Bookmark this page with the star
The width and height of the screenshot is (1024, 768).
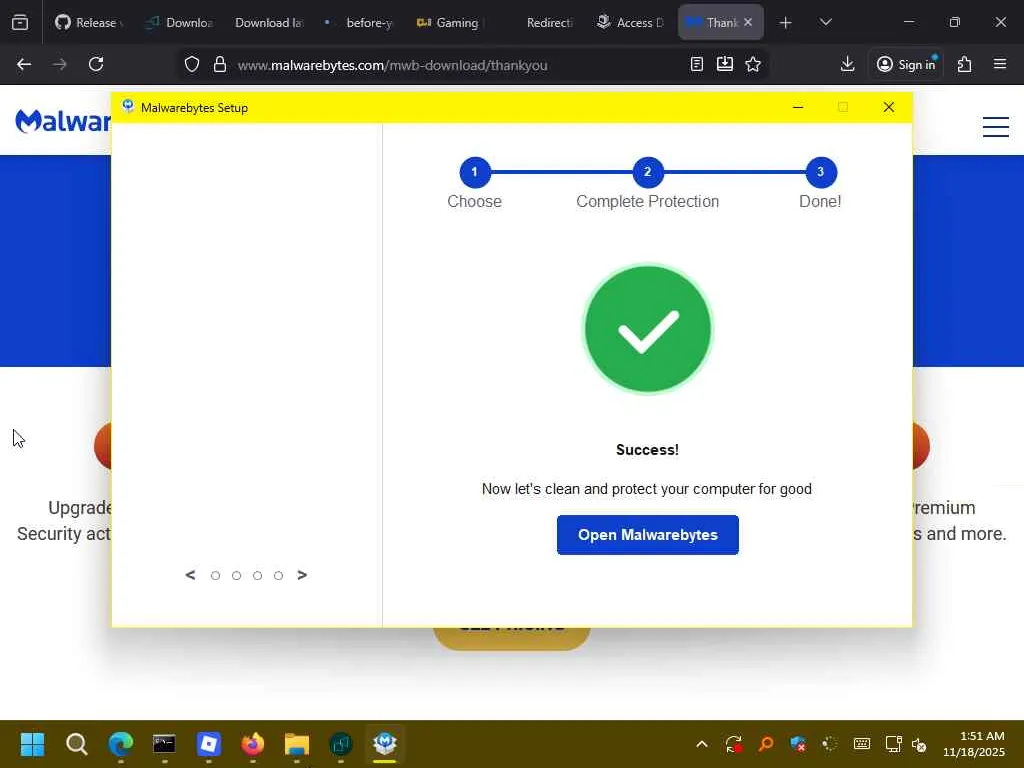753,64
